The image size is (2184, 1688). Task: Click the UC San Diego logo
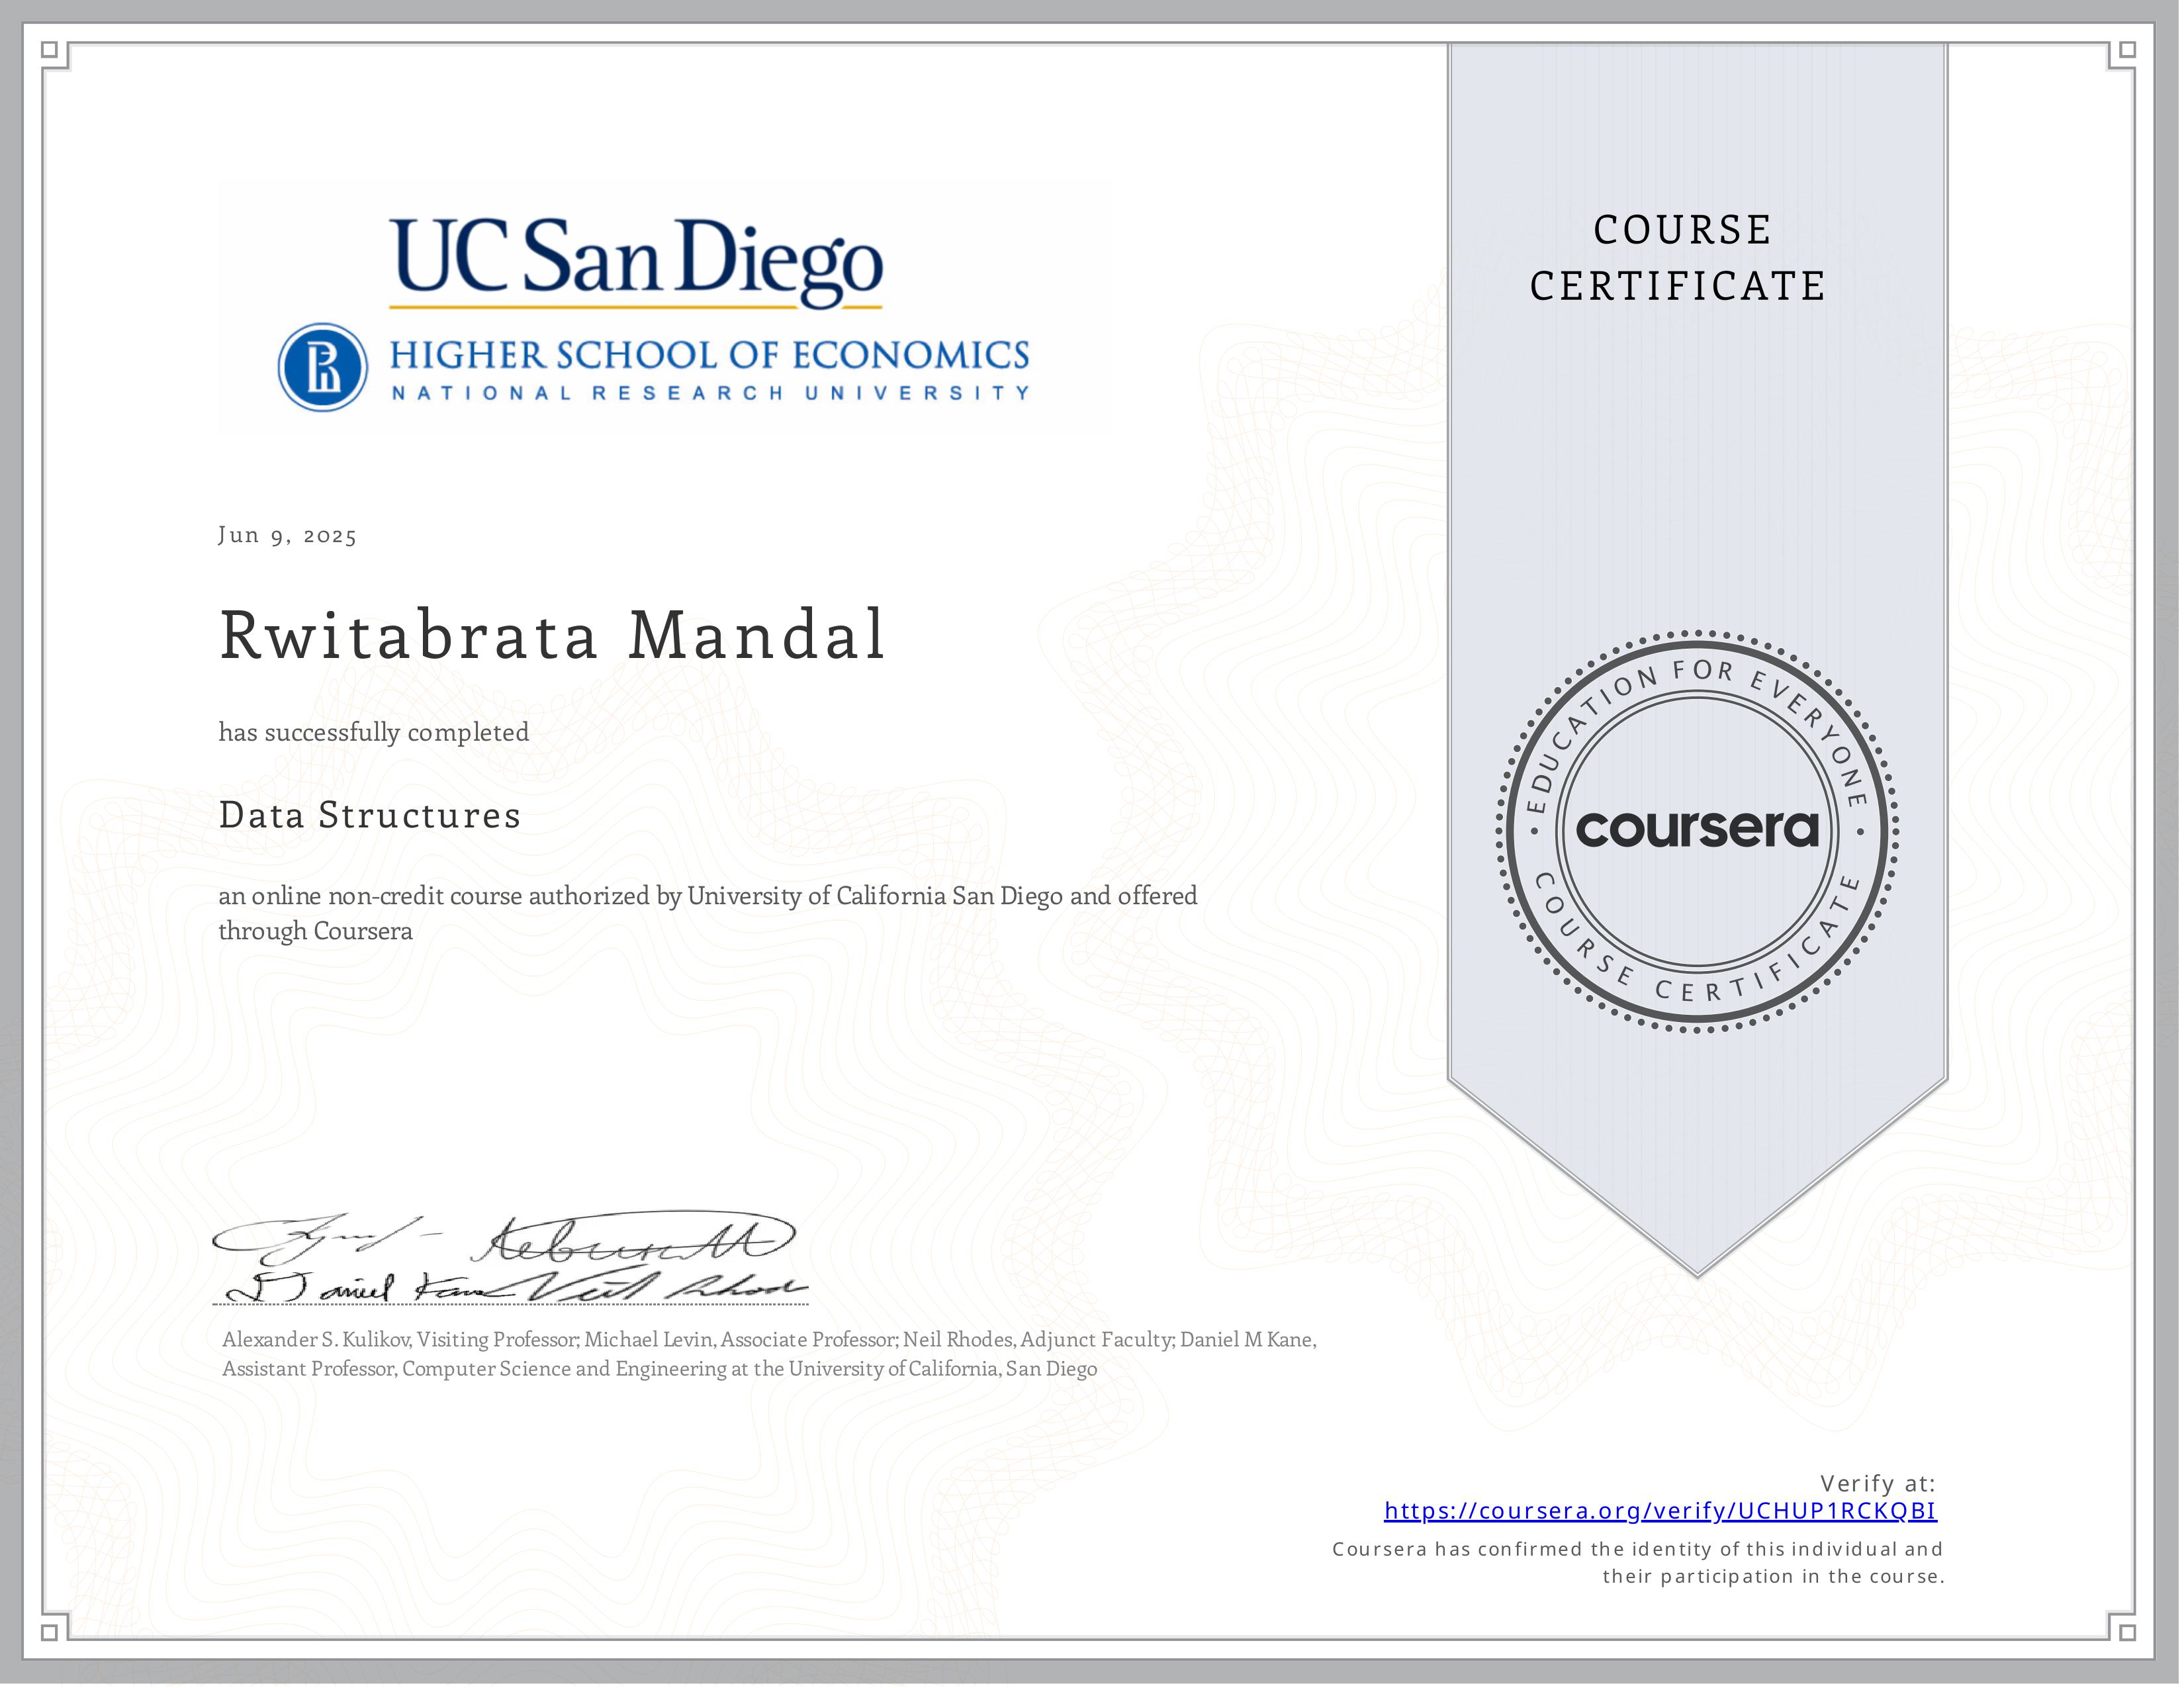point(636,263)
